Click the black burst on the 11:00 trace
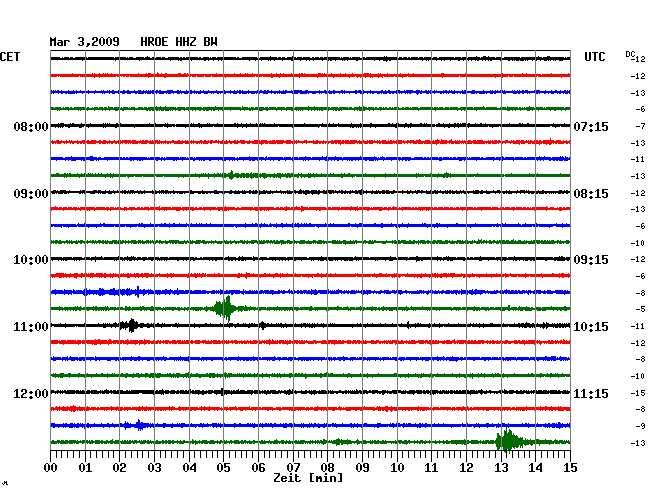The width and height of the screenshot is (650, 494). 131,325
